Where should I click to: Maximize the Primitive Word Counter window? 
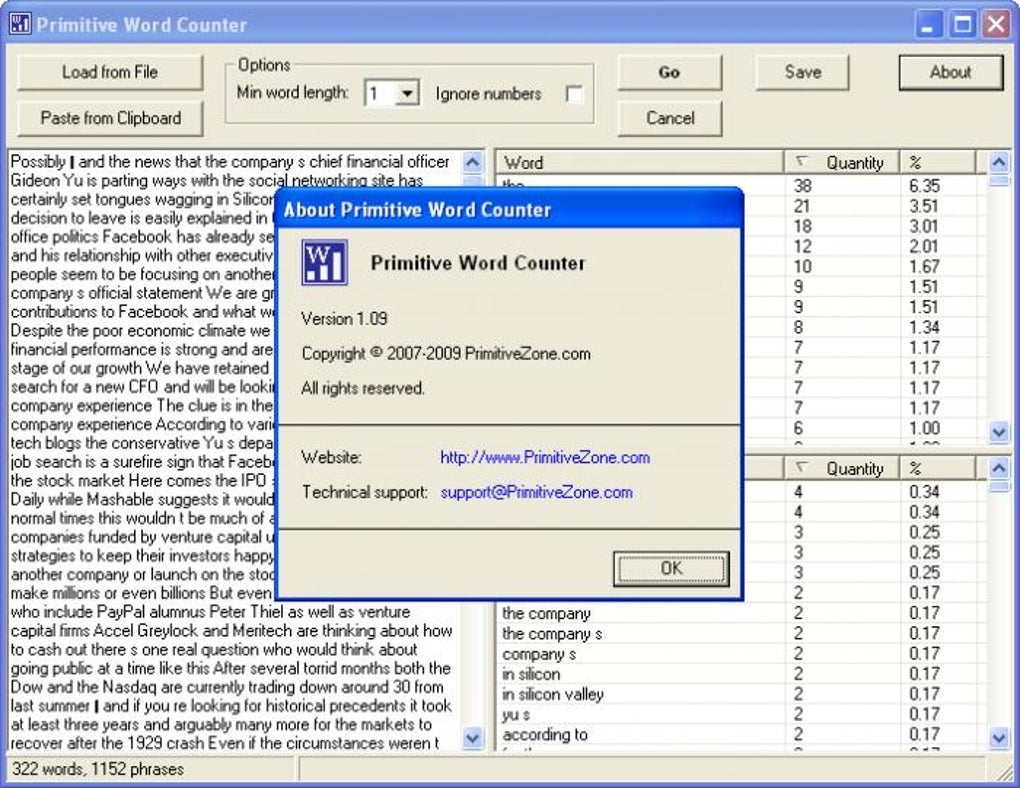coord(962,25)
